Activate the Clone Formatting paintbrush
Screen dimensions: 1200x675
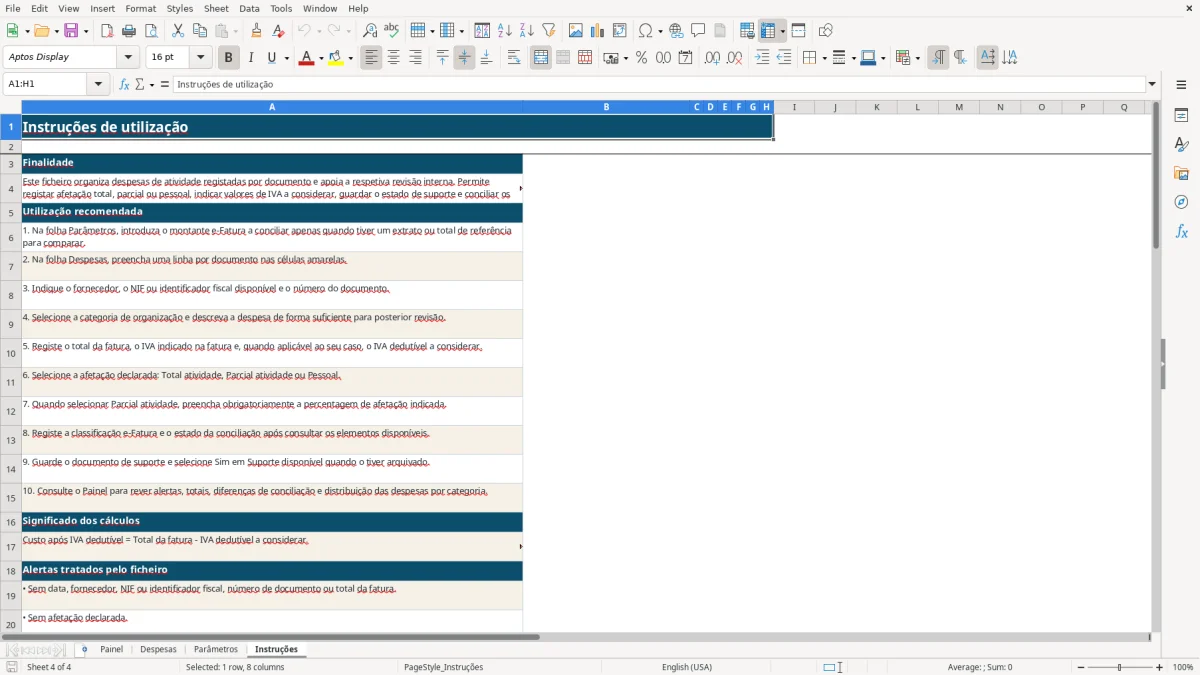click(257, 31)
